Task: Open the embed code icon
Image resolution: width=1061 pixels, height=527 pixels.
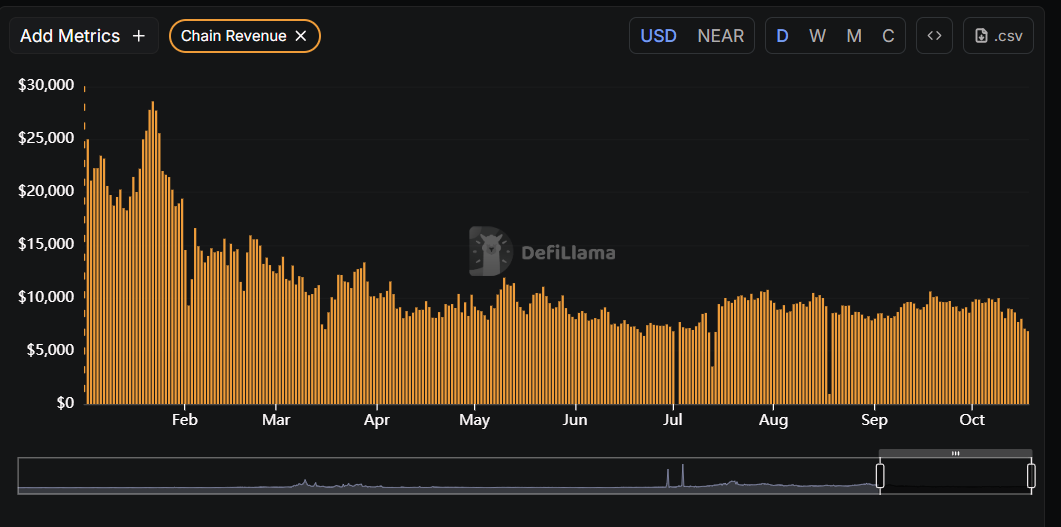Action: (x=934, y=36)
